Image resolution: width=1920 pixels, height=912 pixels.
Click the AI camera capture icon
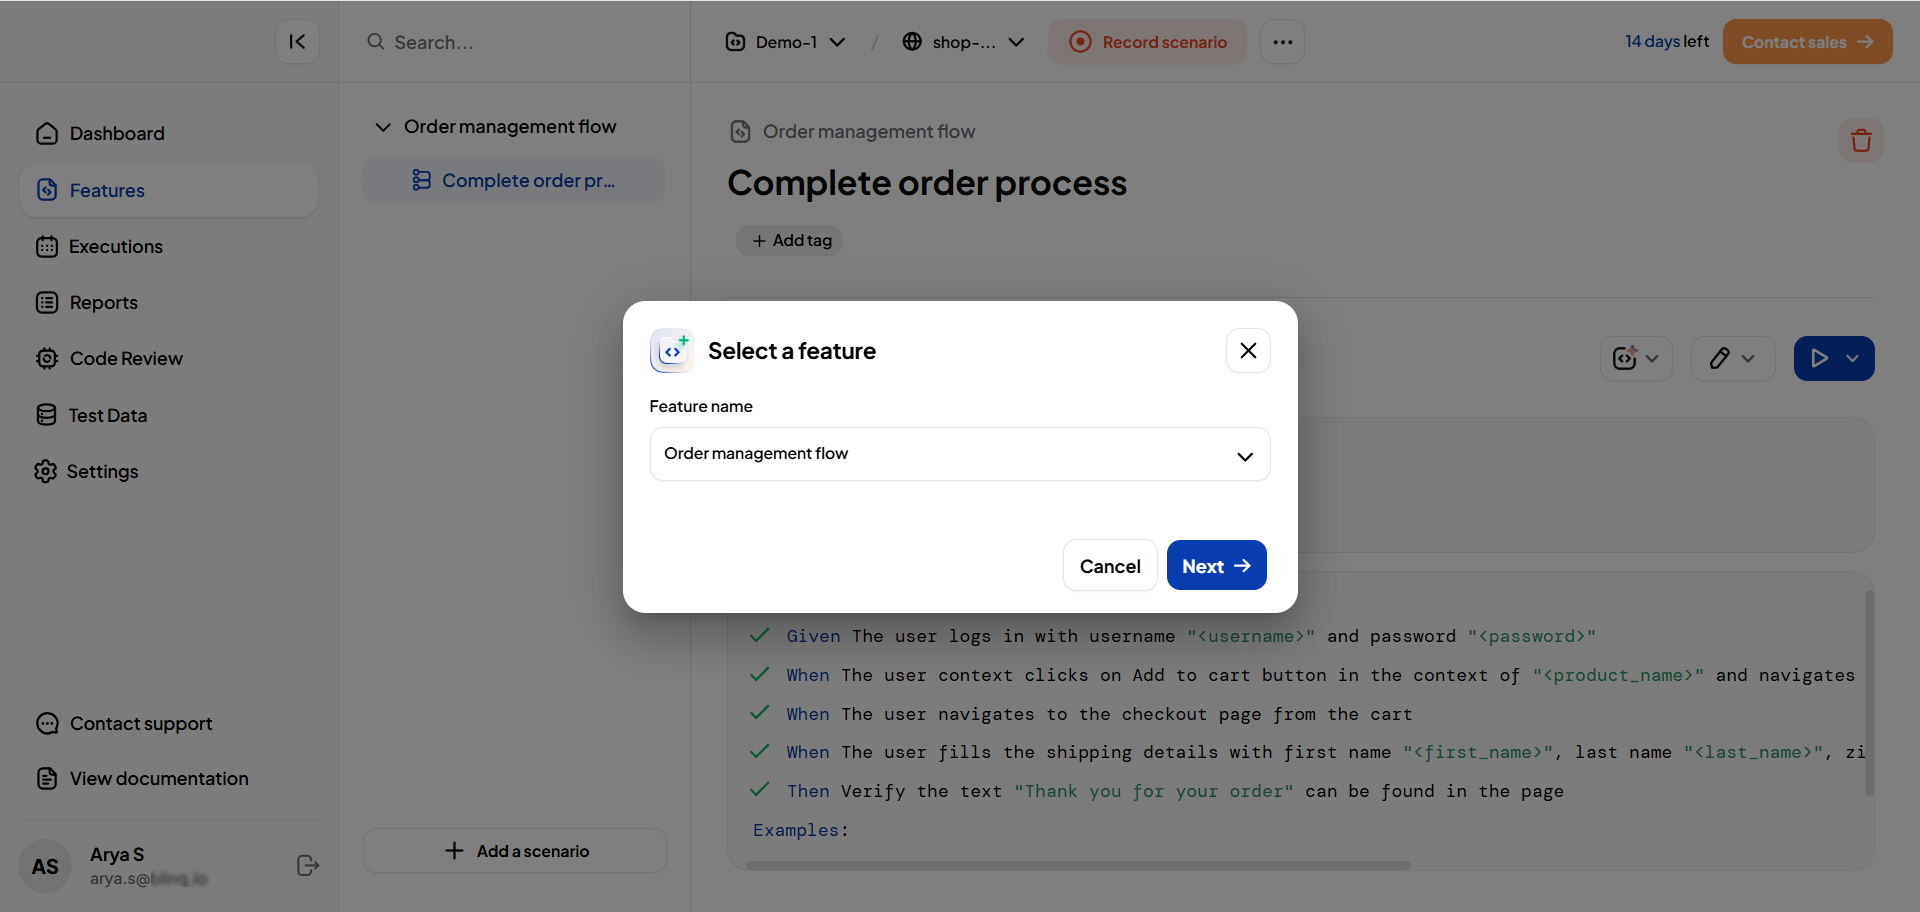(x=1625, y=359)
